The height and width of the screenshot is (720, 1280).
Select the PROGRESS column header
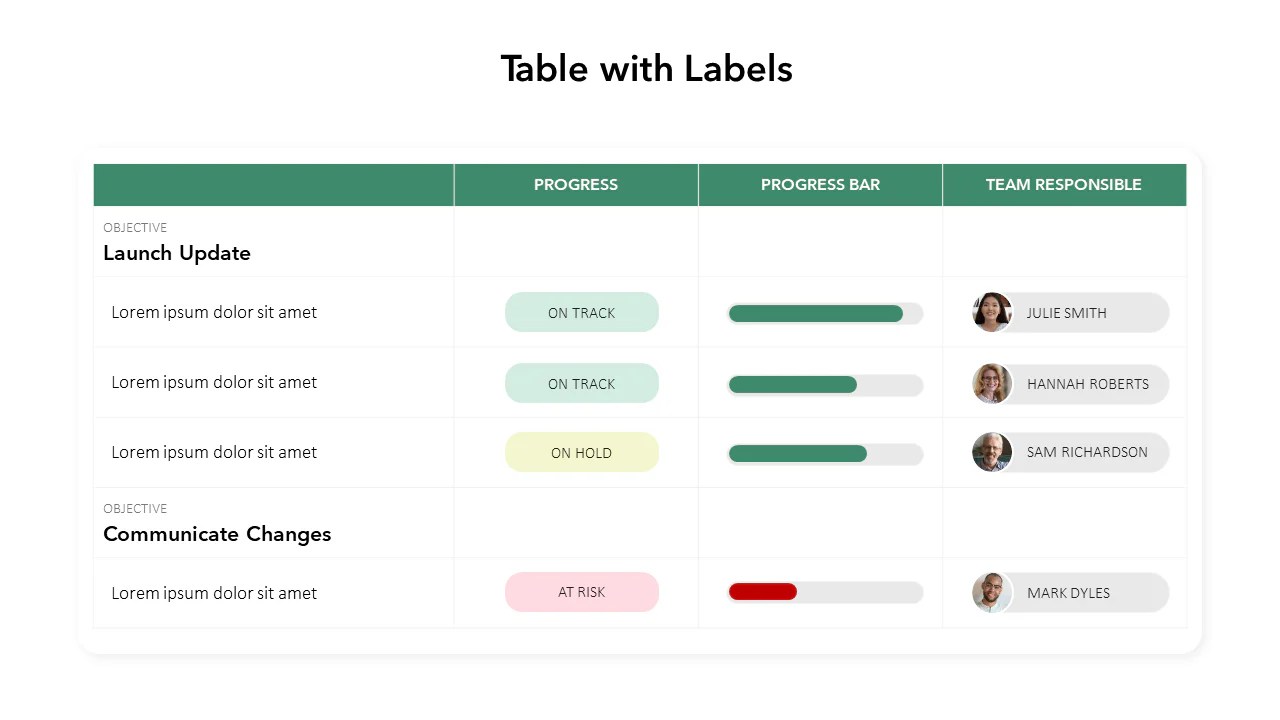click(576, 185)
